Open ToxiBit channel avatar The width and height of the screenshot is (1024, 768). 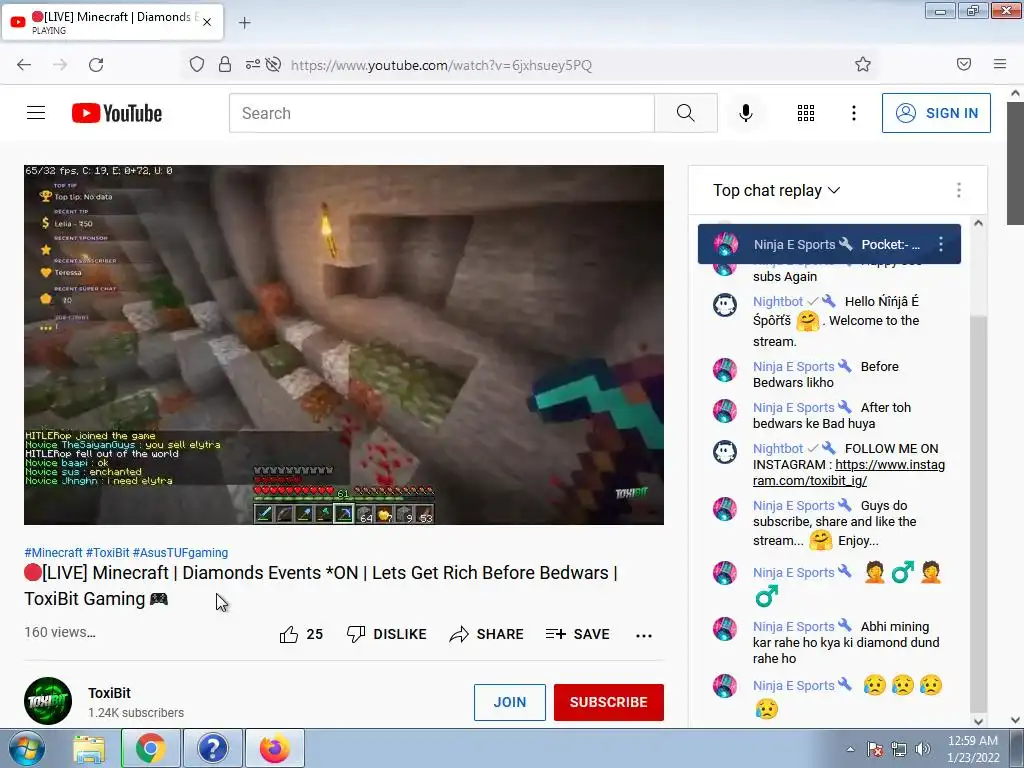click(48, 701)
